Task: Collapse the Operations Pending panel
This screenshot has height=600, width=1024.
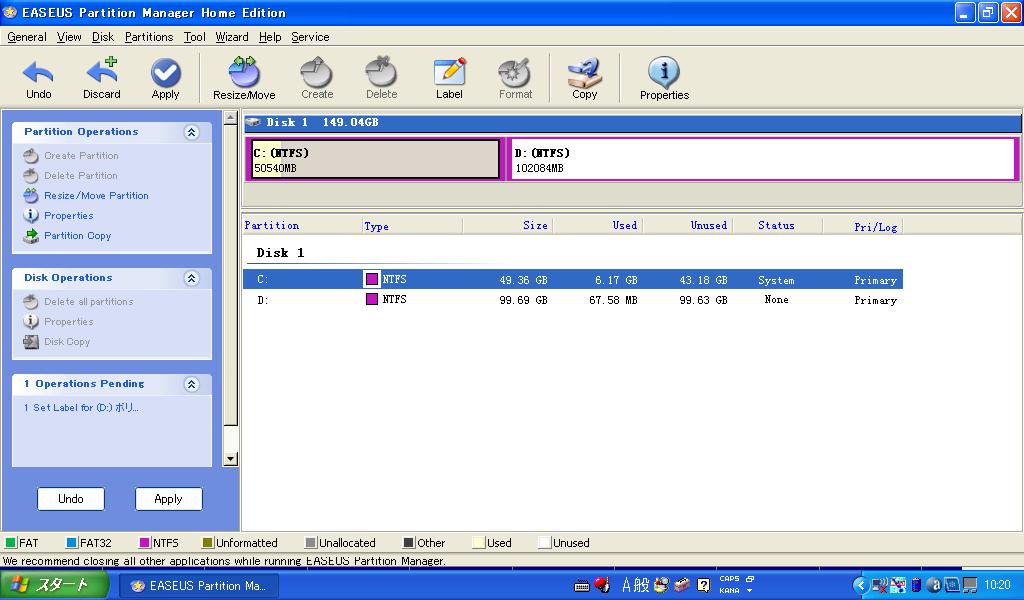Action: (191, 385)
